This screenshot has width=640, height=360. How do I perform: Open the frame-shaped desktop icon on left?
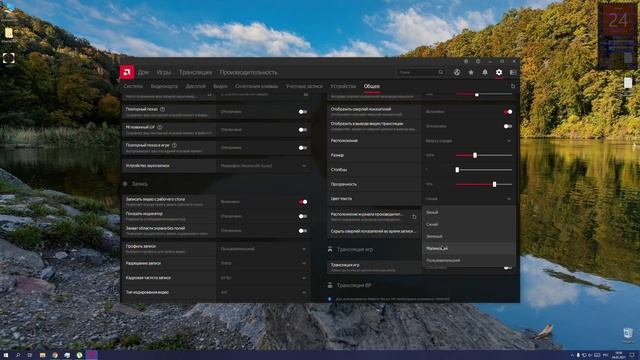(9, 58)
